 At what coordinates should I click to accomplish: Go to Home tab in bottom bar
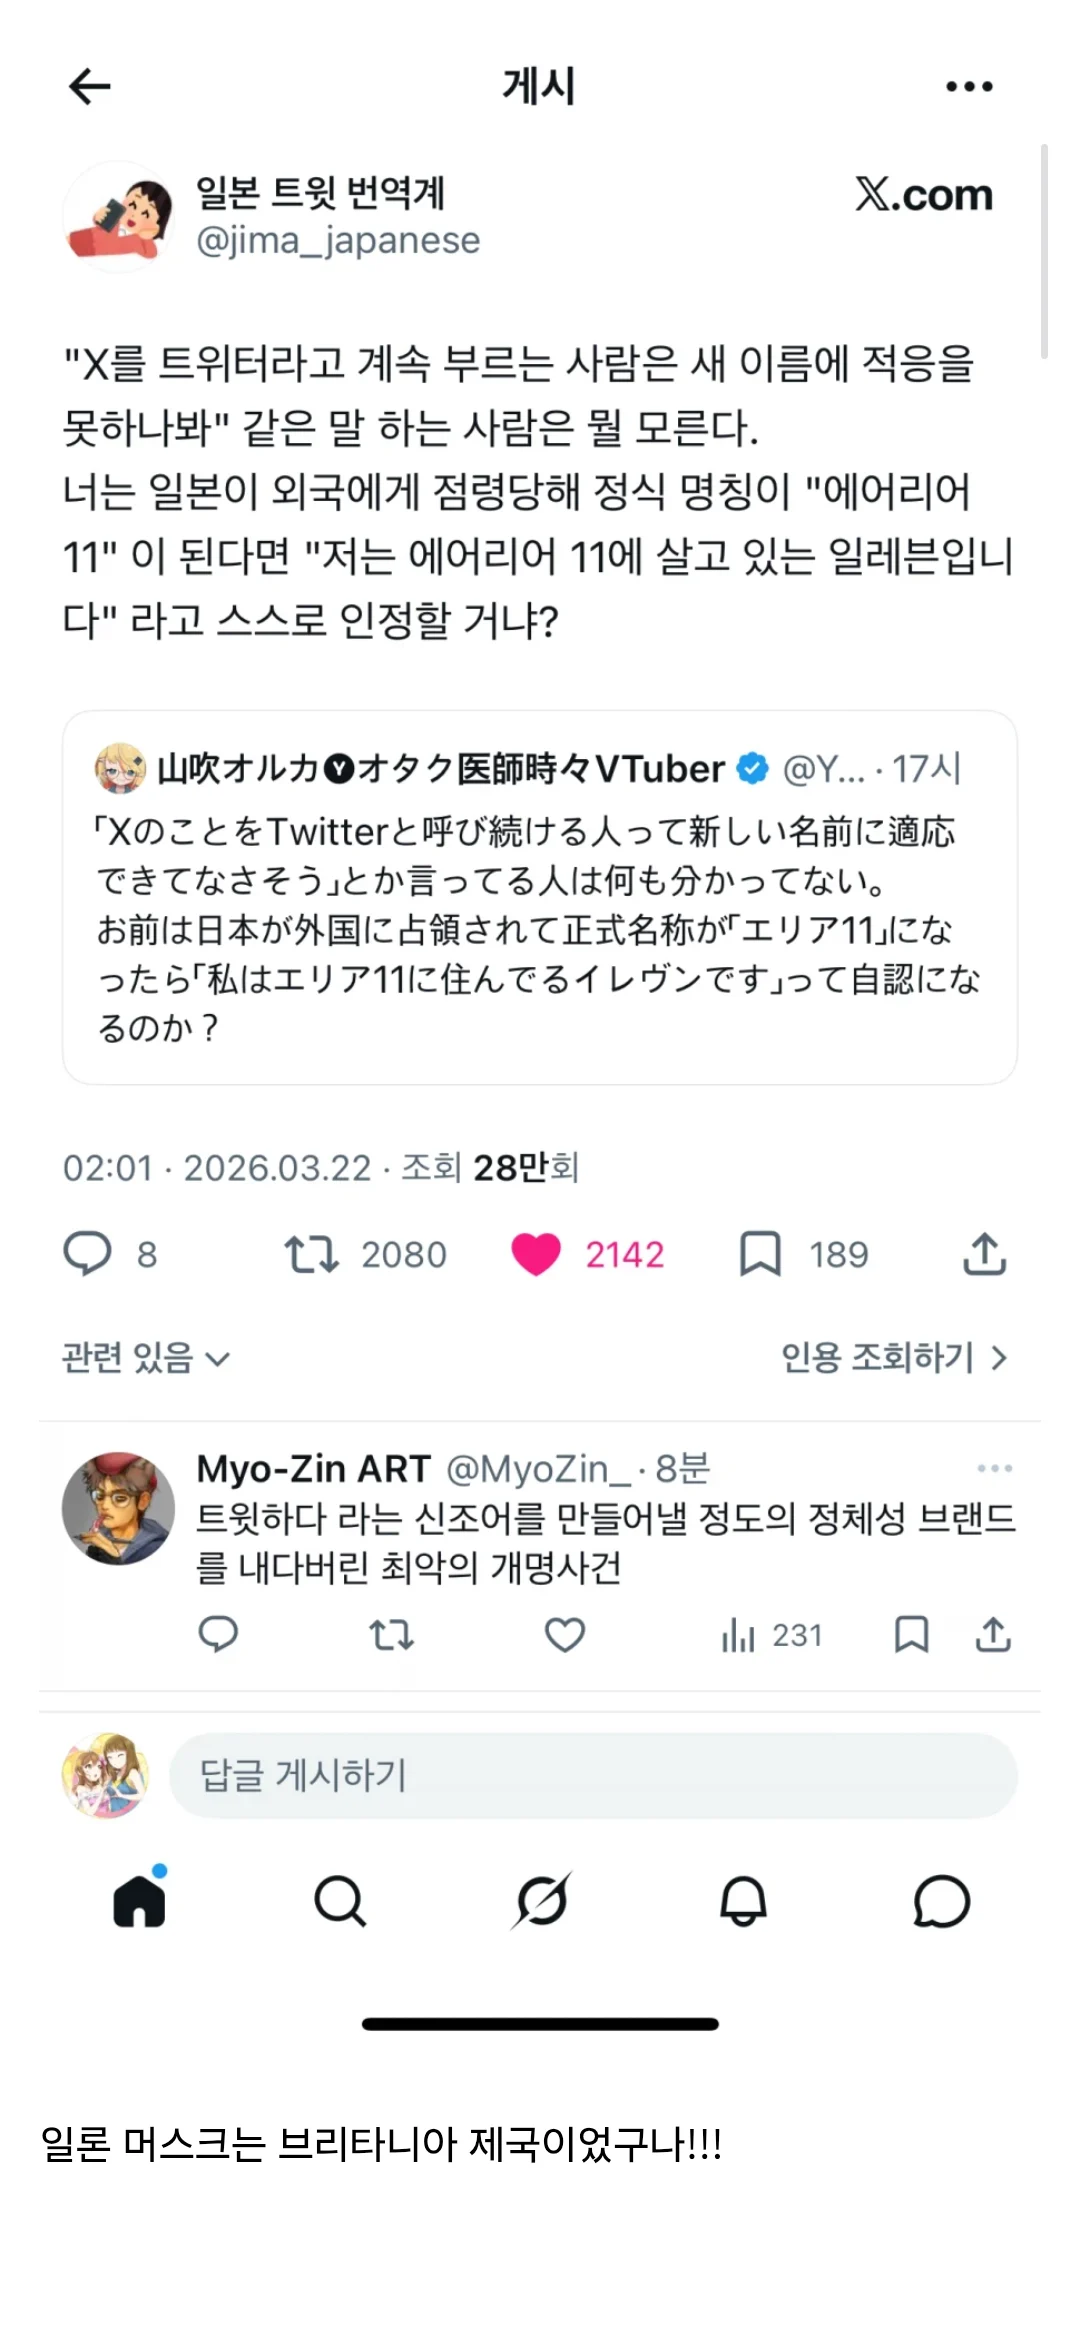coord(139,1900)
